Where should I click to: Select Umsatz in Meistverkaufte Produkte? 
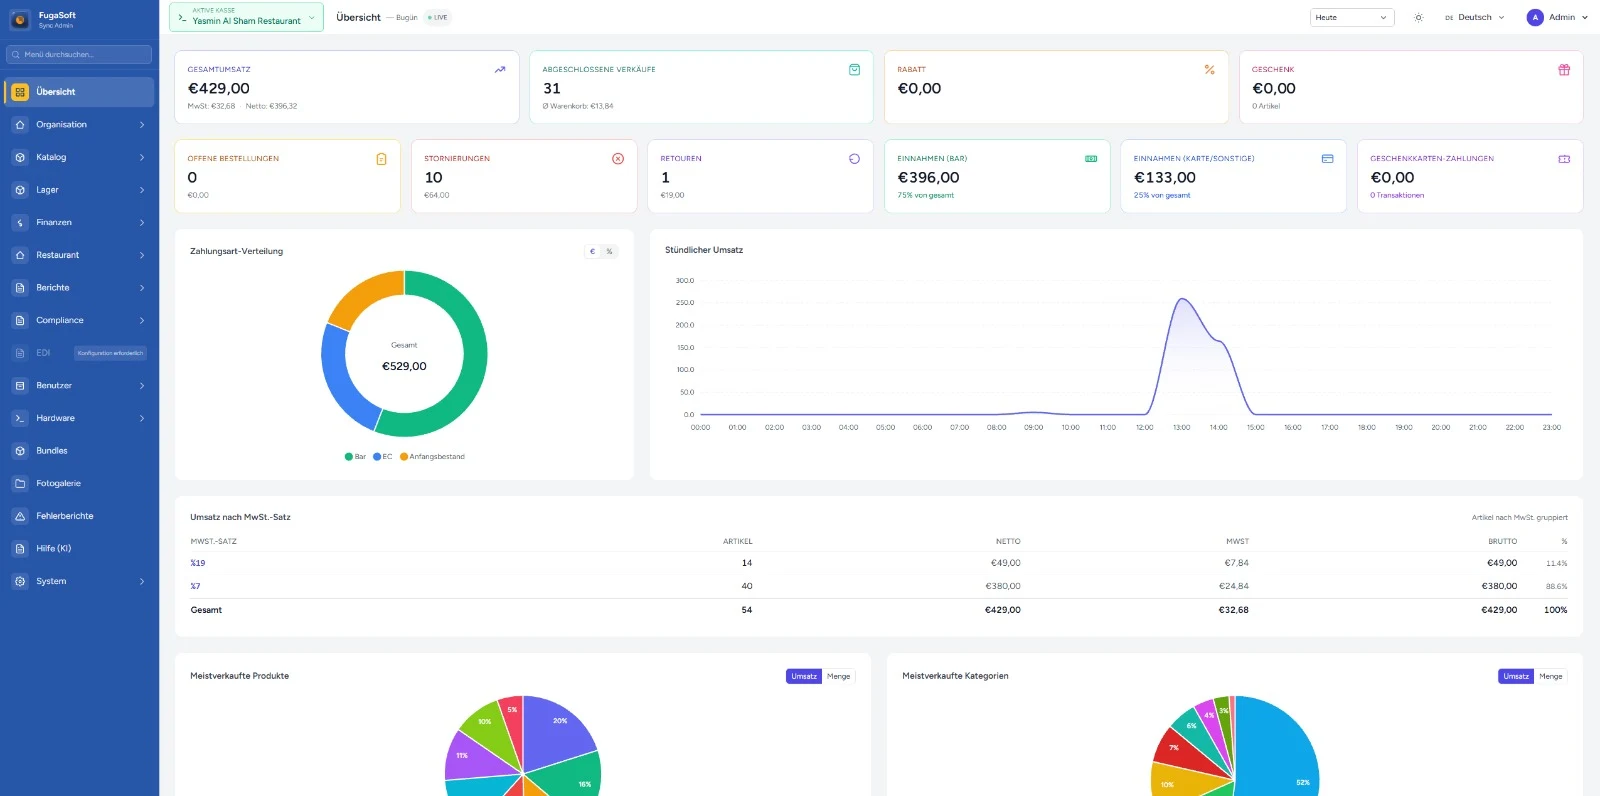(804, 677)
